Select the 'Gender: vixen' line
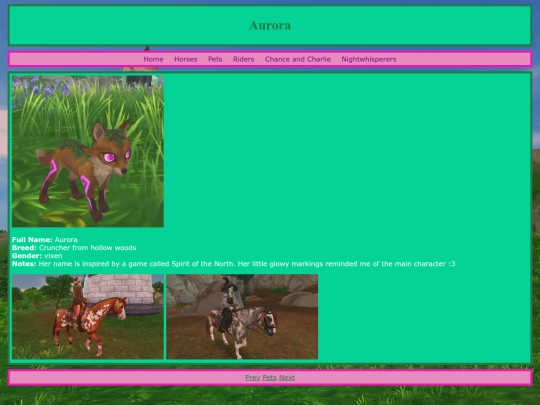Viewport: 540px width, 405px height. (37, 256)
